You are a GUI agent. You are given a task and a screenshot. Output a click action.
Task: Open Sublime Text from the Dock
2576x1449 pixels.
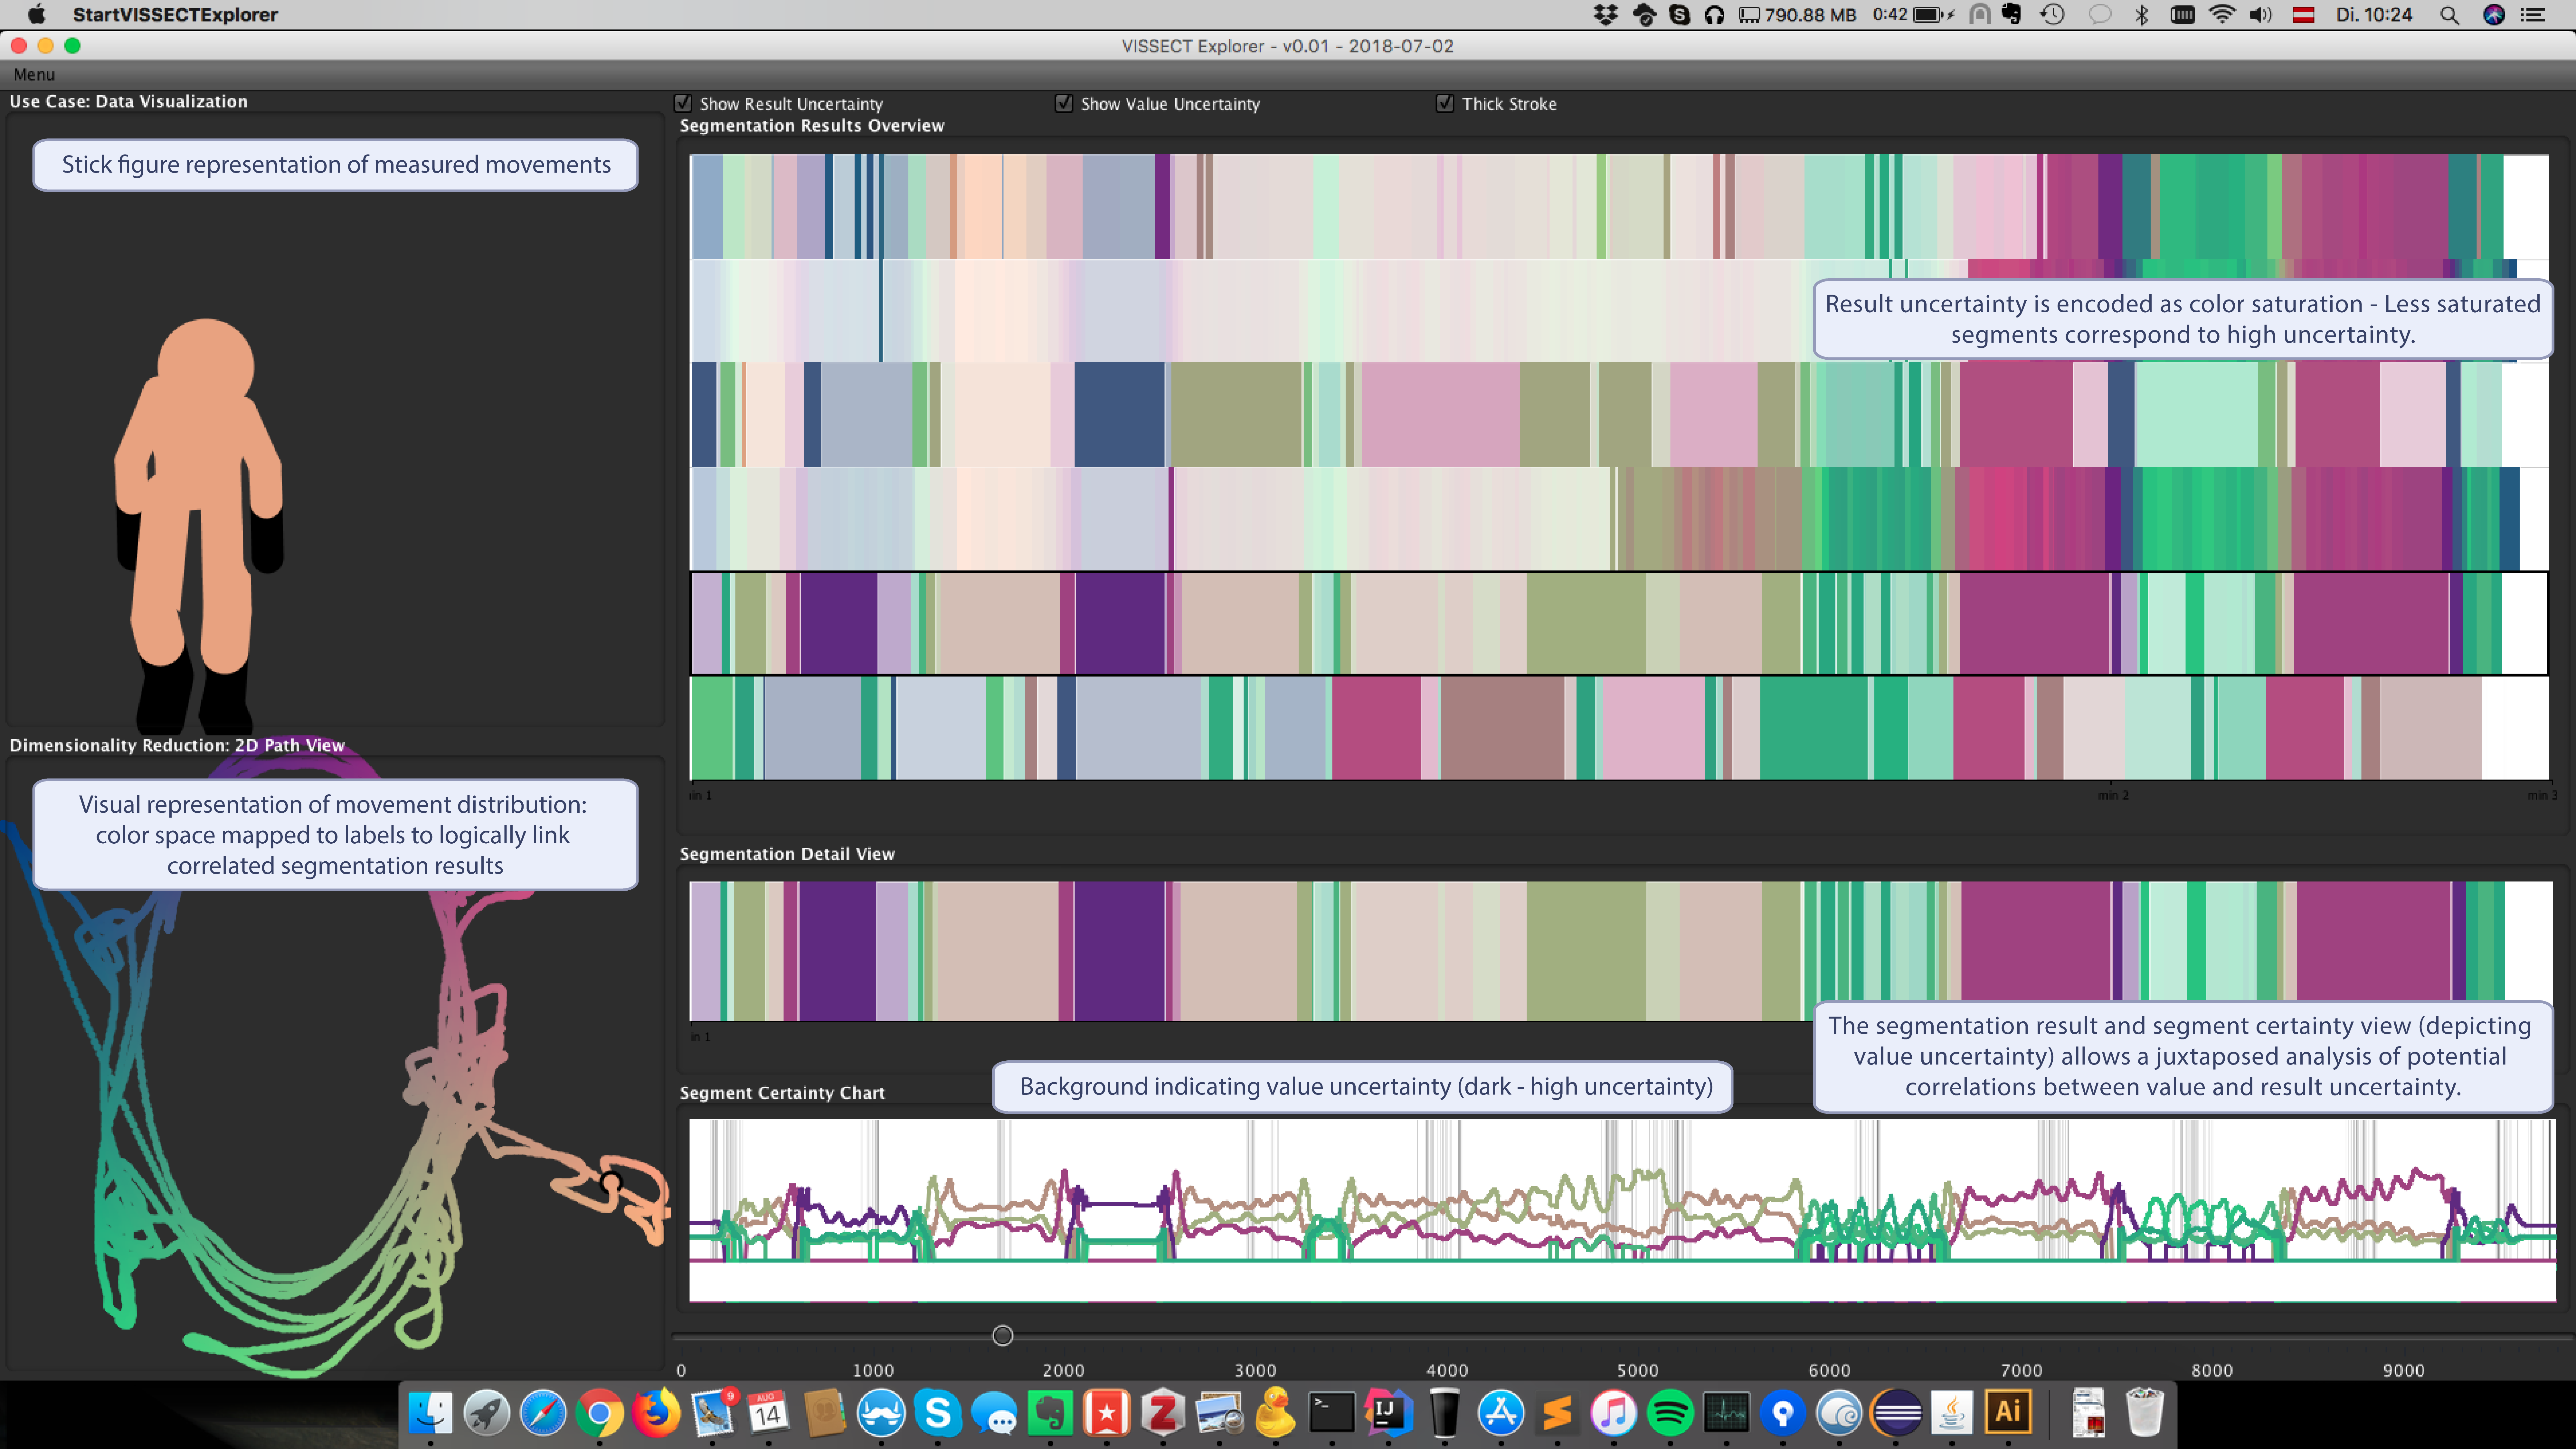1557,1413
